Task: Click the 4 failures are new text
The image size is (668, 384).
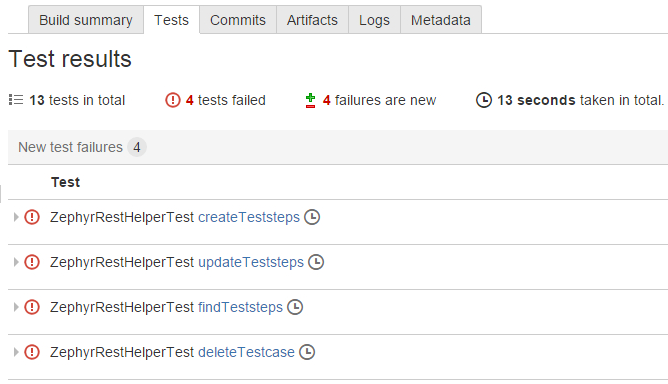Action: pyautogui.click(x=380, y=100)
